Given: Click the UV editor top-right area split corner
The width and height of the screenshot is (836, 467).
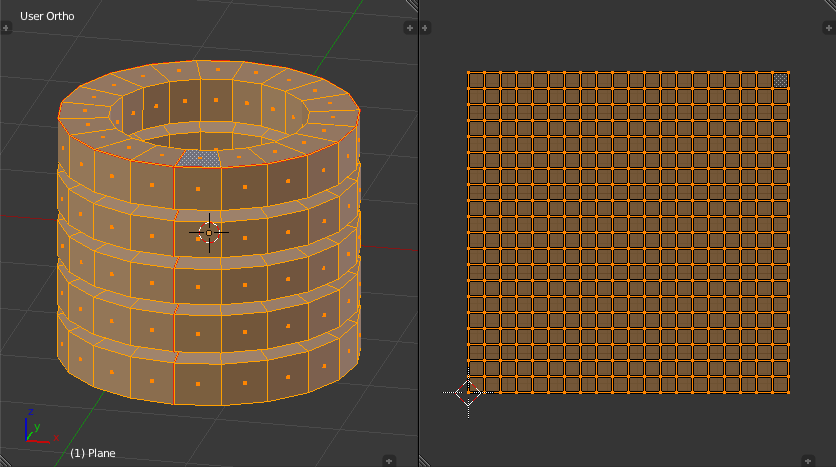Looking at the screenshot, I should (830, 5).
